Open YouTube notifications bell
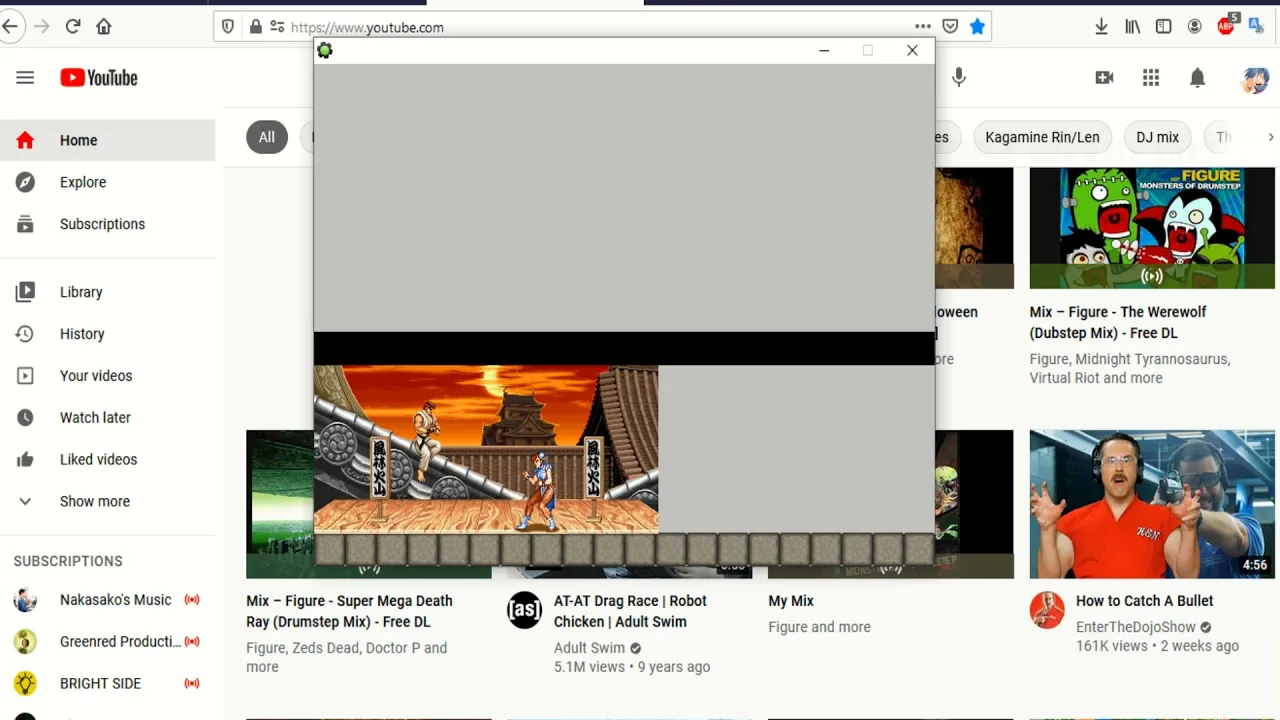 click(x=1197, y=78)
